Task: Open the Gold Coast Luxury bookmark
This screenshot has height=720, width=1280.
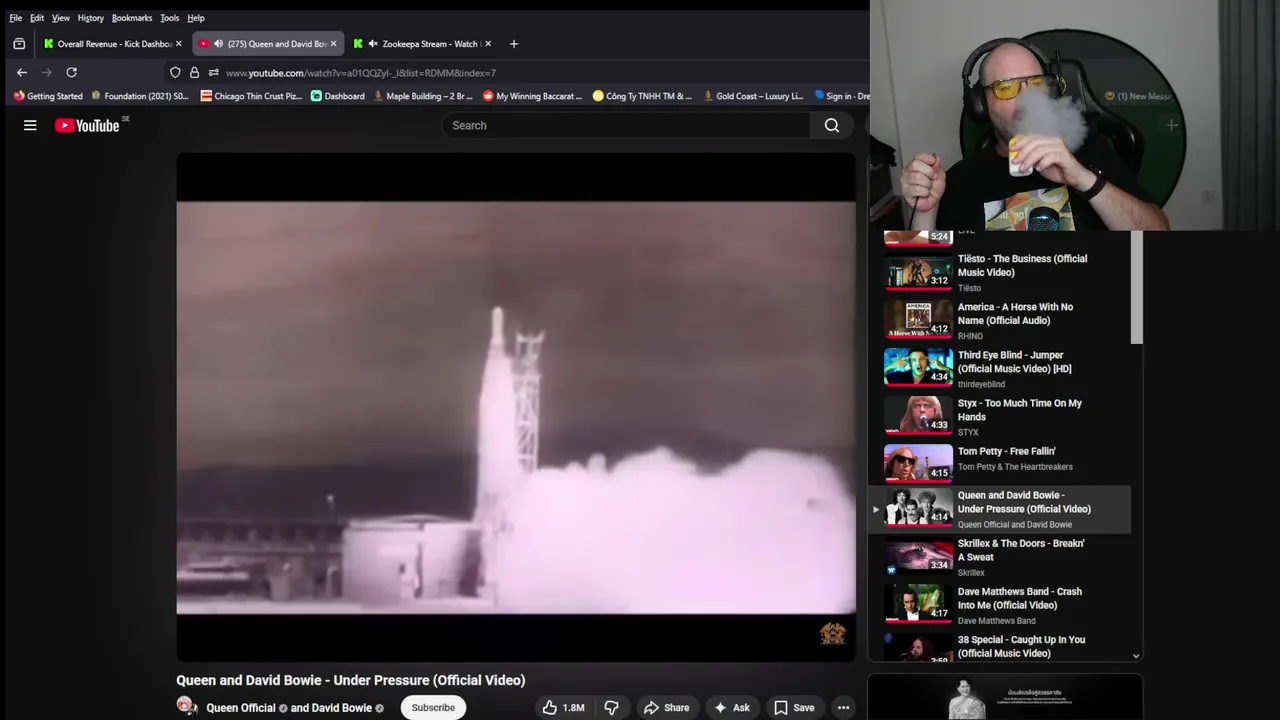Action: pos(753,96)
